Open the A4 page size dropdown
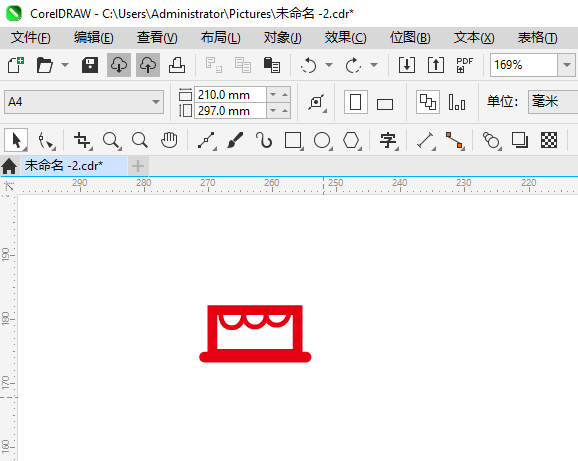 click(84, 102)
